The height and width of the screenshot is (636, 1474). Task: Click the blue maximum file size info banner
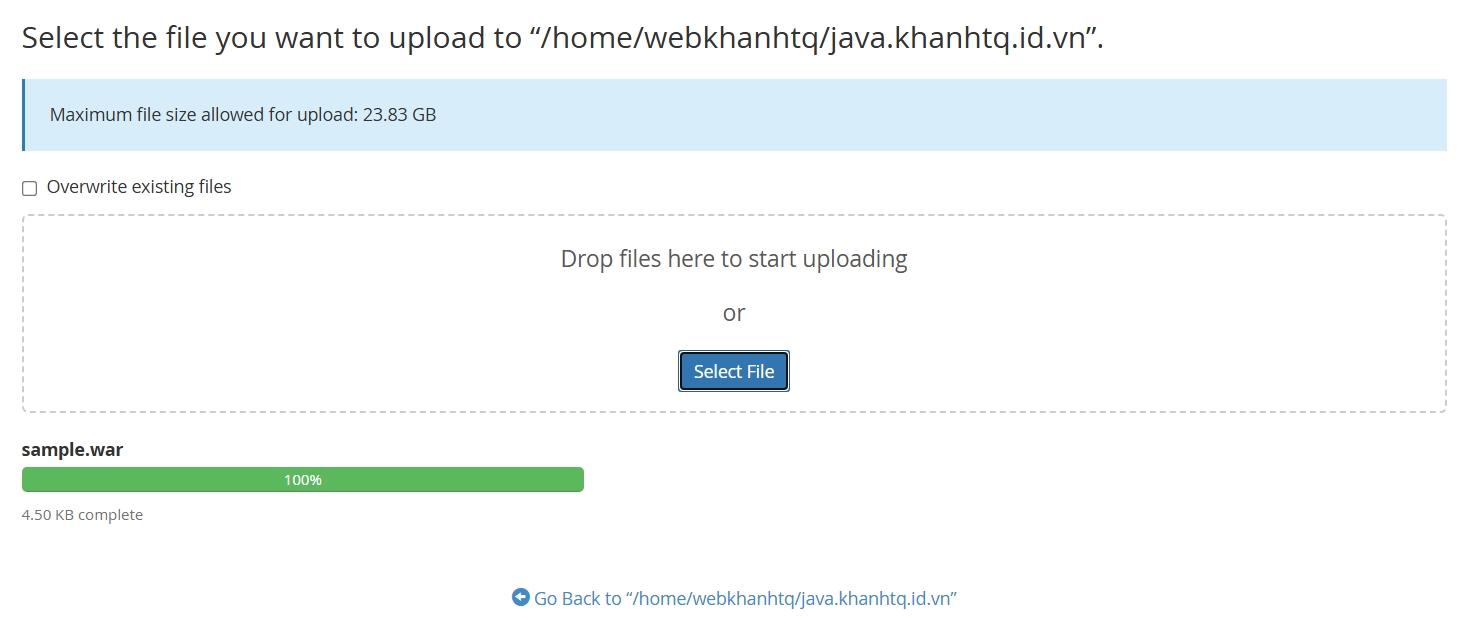pyautogui.click(x=900, y=115)
